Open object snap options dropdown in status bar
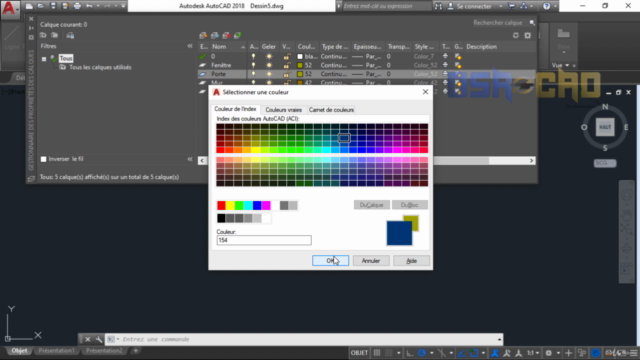 pos(483,353)
